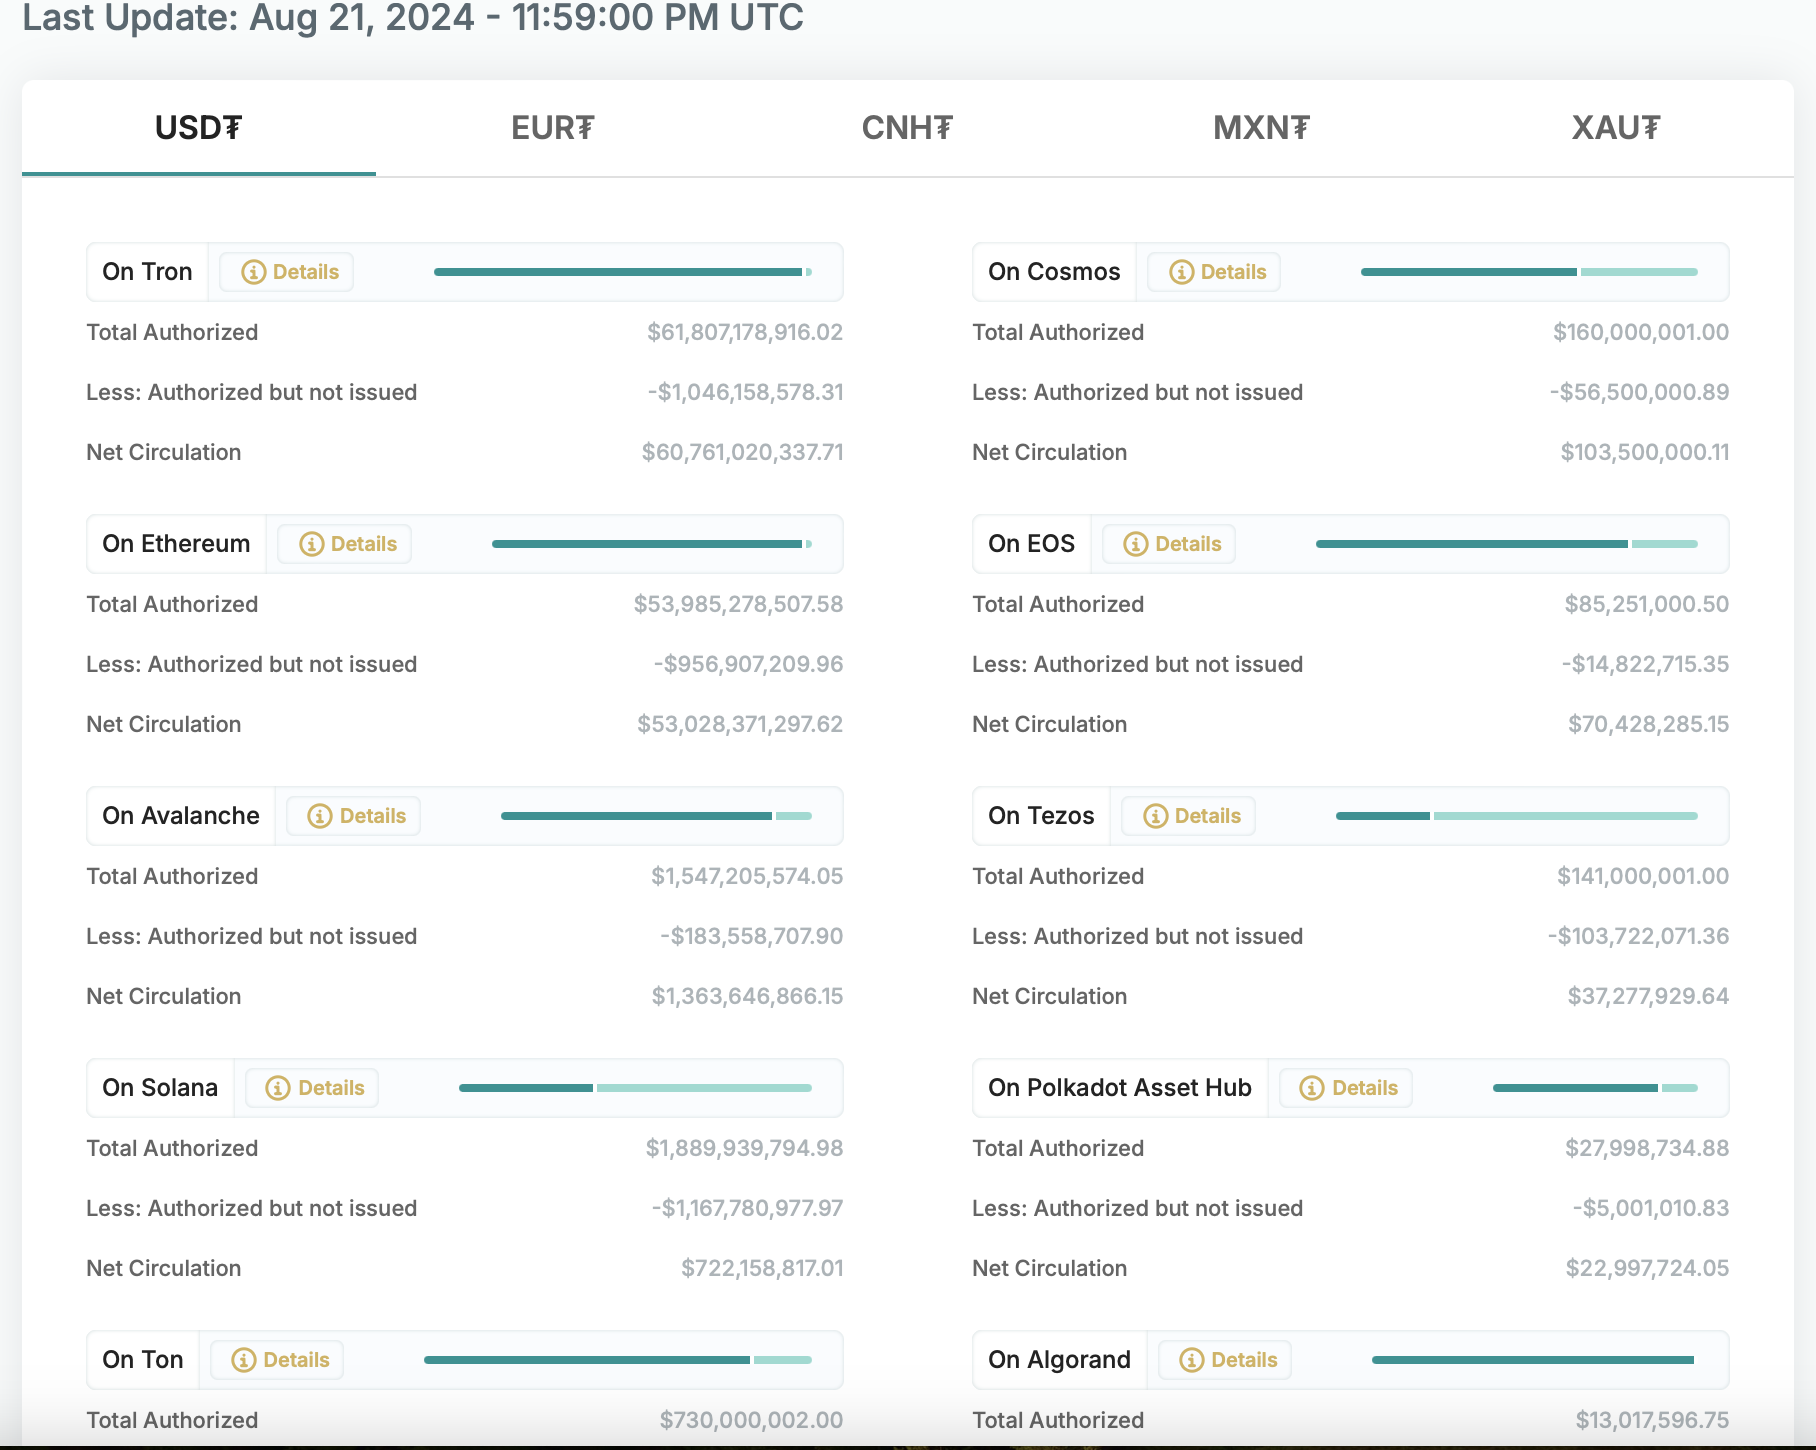The height and width of the screenshot is (1450, 1816).
Task: Select Avalanche net circulation $1,363,646,866.15
Action: (x=748, y=996)
